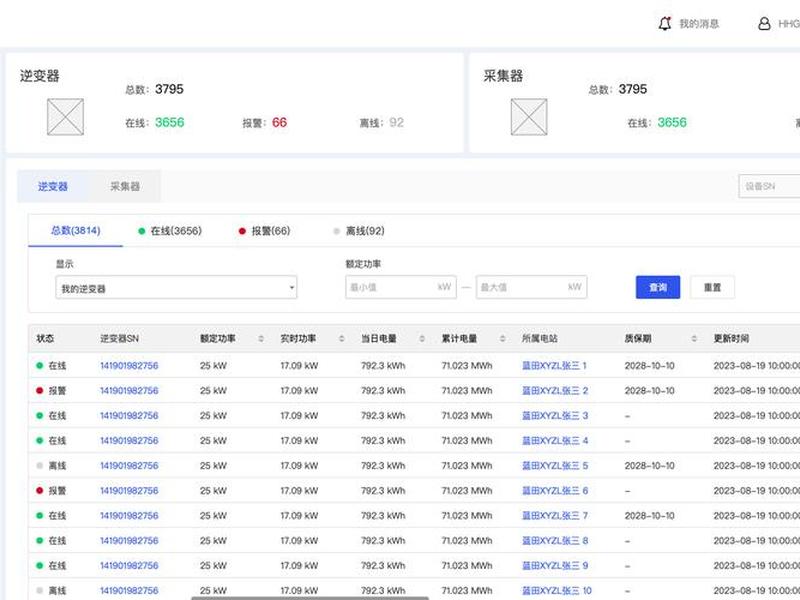The width and height of the screenshot is (800, 600).
Task: Click the table horizontal scrollbar
Action: [310, 598]
